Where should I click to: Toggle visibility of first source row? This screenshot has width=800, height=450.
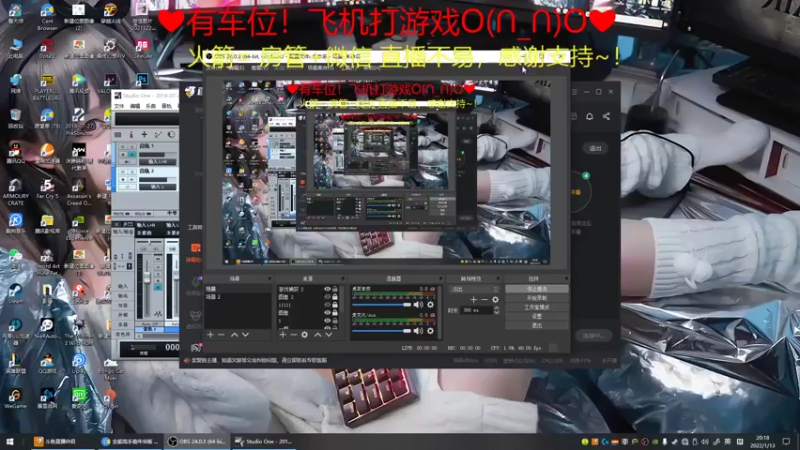point(328,289)
